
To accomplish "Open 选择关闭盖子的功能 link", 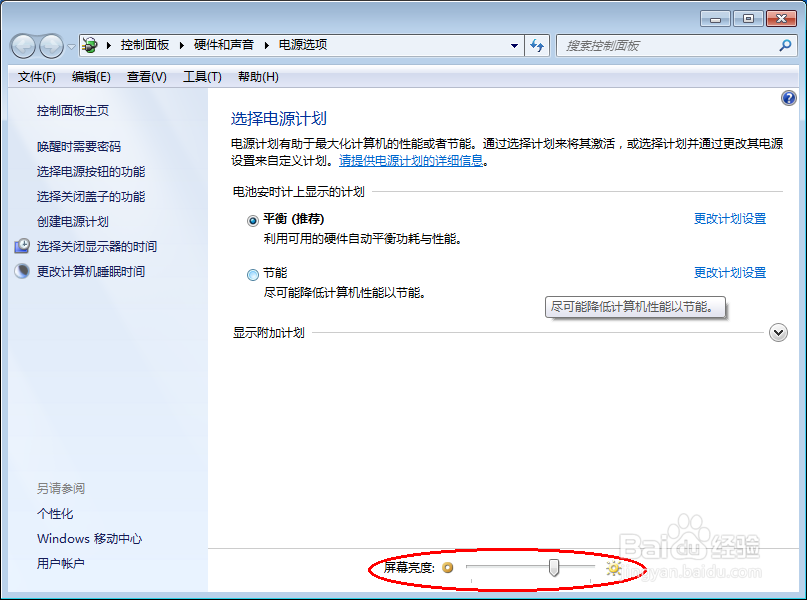I will point(91,197).
